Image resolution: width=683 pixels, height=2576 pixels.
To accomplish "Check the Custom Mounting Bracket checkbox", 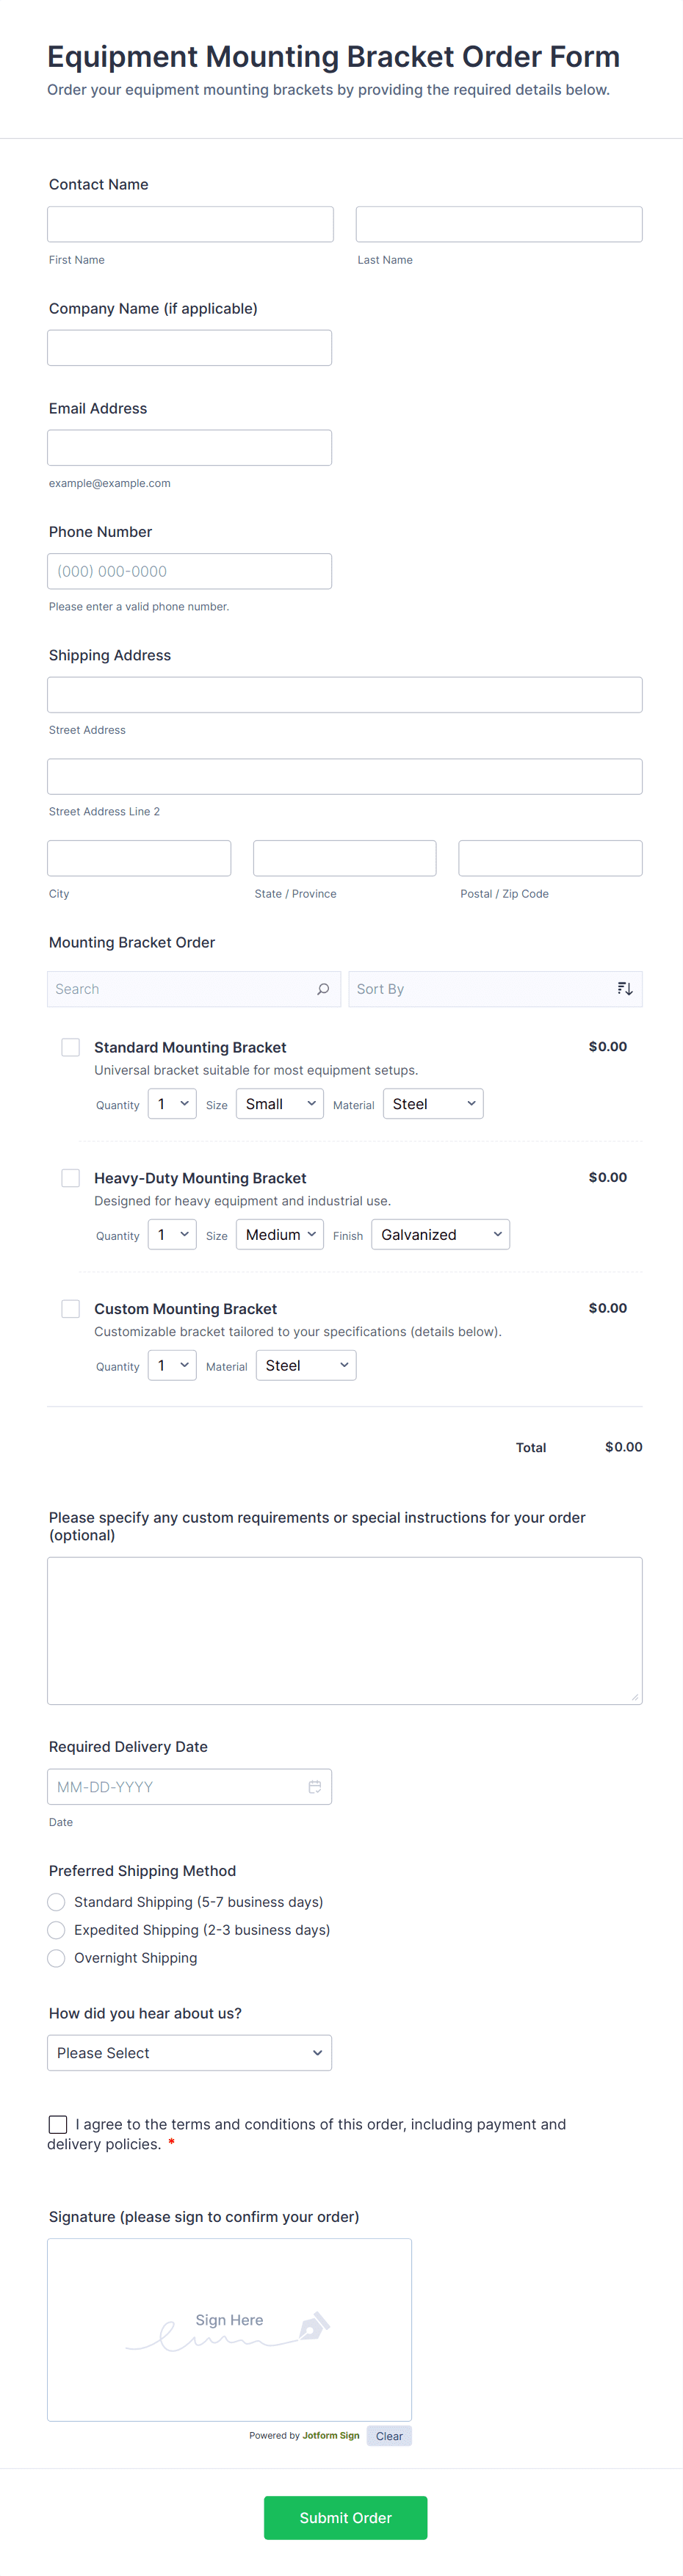I will tap(71, 1309).
